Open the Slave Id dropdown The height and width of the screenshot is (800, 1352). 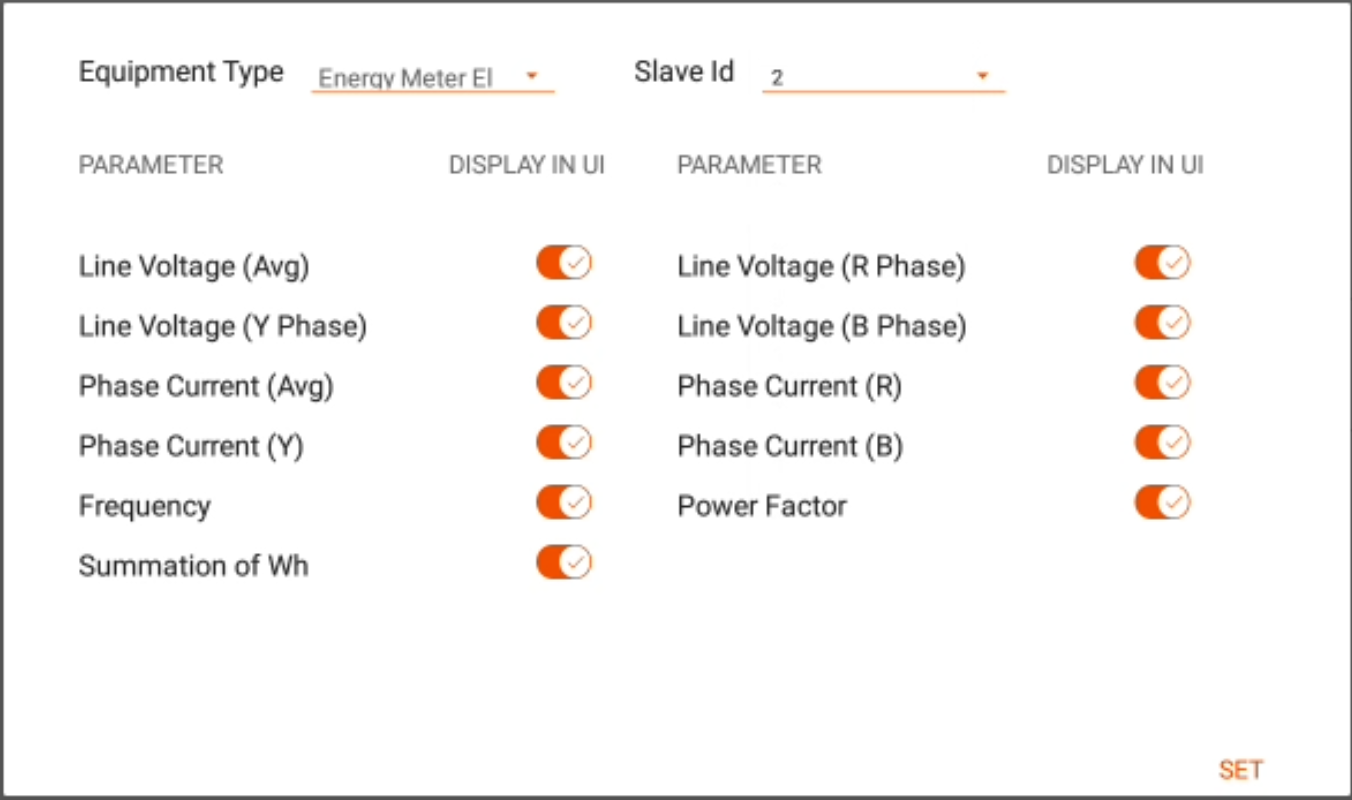pos(883,77)
